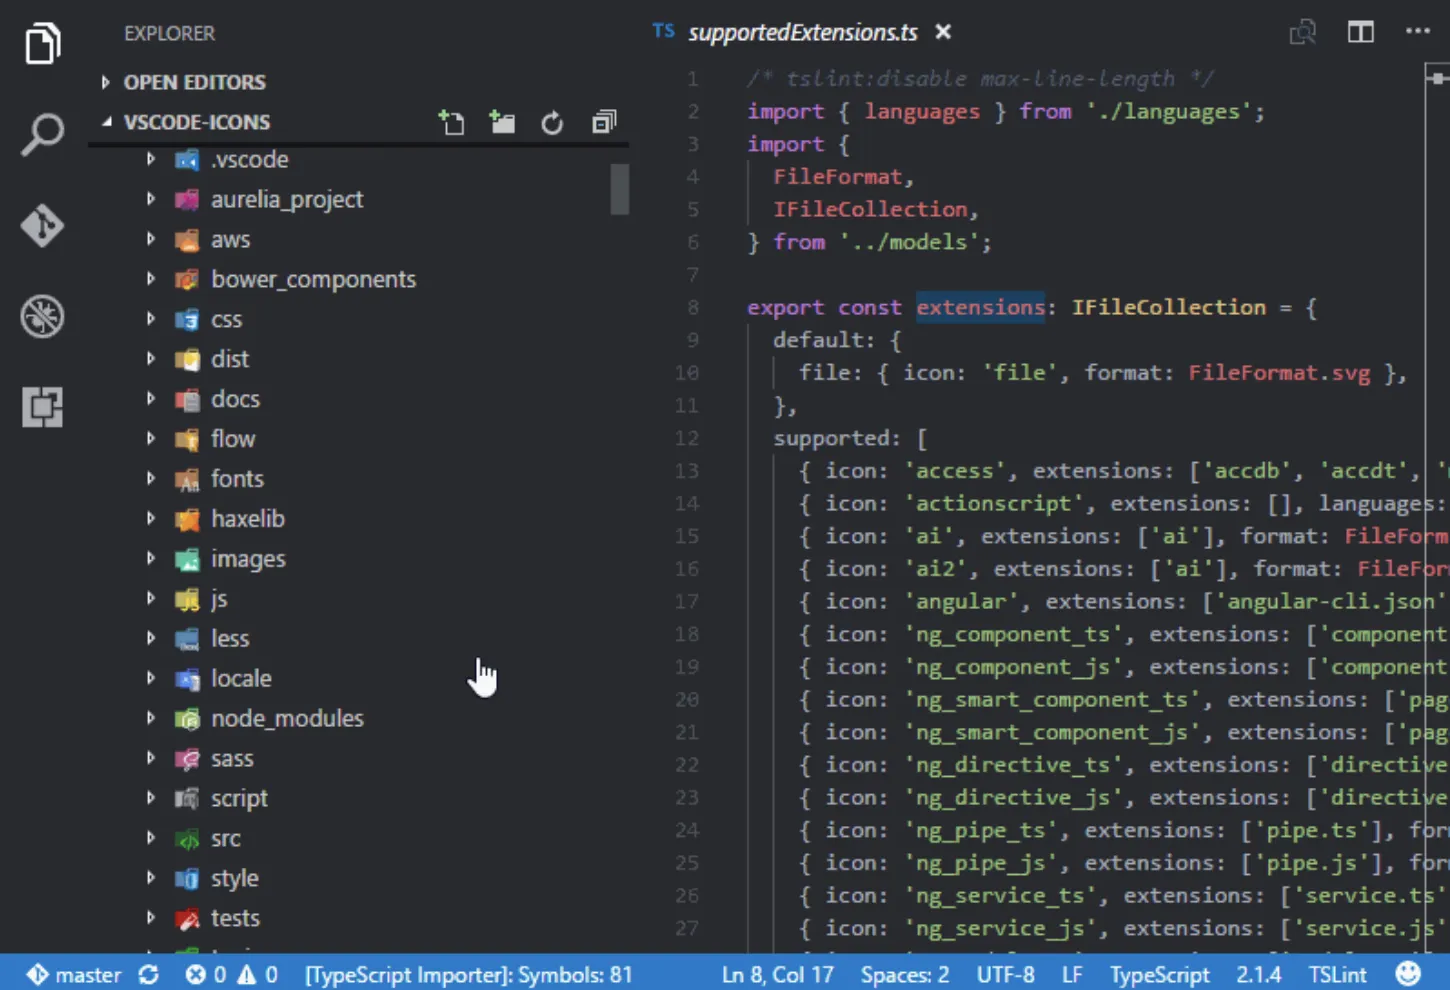Open the Extensions view in activity bar
The height and width of the screenshot is (990, 1450).
[x=42, y=407]
